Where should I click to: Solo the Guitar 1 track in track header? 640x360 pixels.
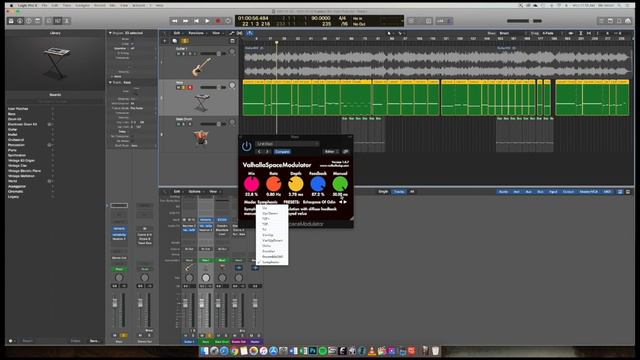(x=184, y=53)
